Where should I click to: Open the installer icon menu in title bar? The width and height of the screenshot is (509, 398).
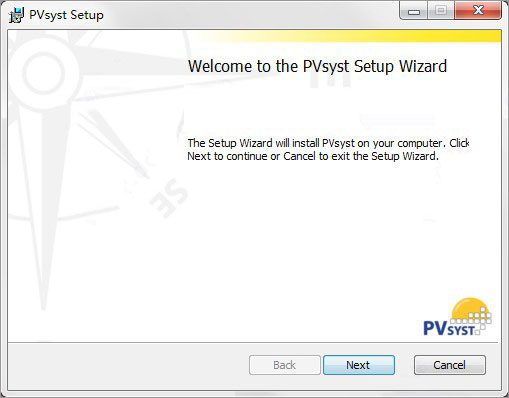[16, 15]
